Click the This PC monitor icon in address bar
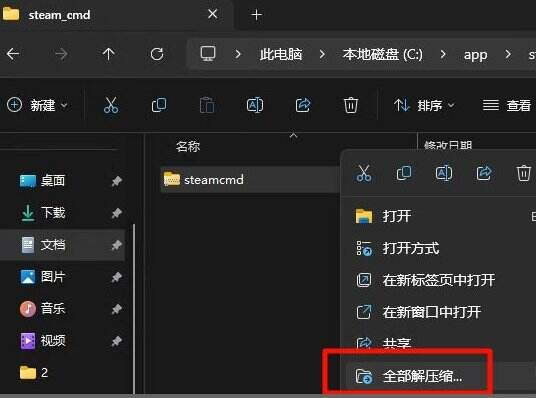Screen dimensions: 536x398 (208, 54)
